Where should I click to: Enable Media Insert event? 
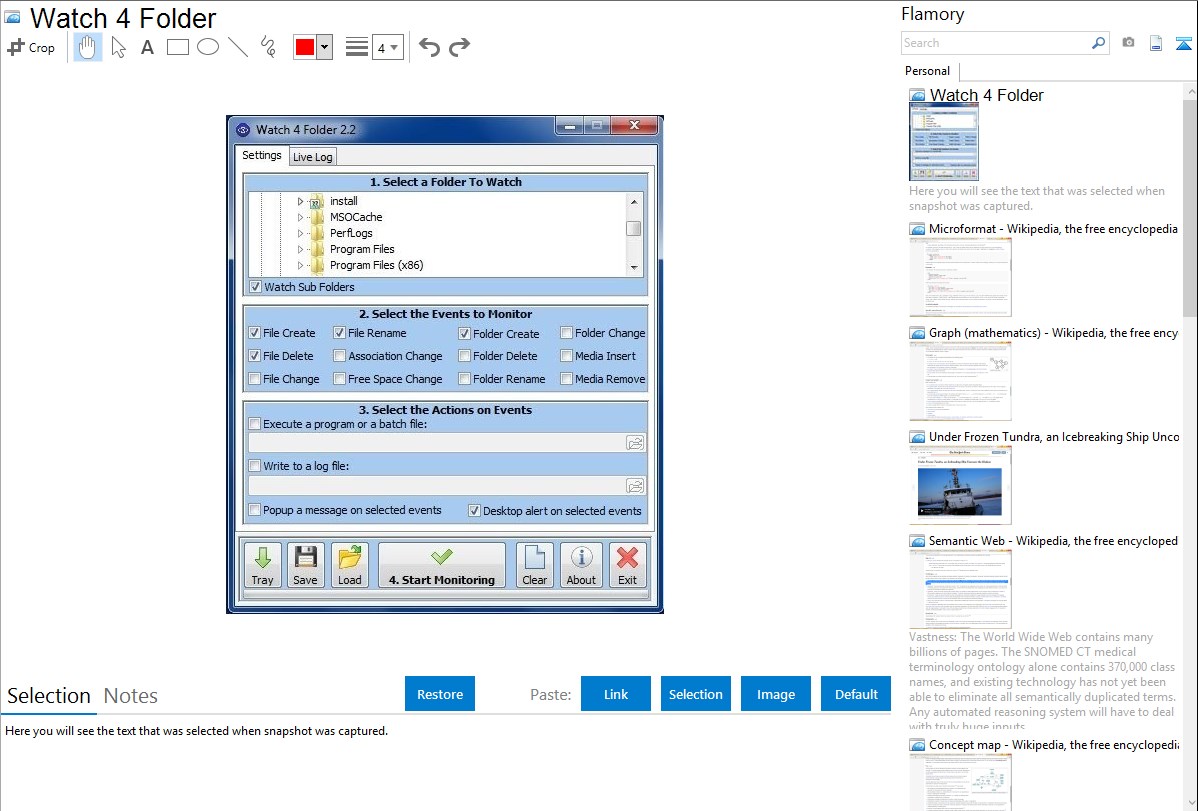pyautogui.click(x=566, y=355)
